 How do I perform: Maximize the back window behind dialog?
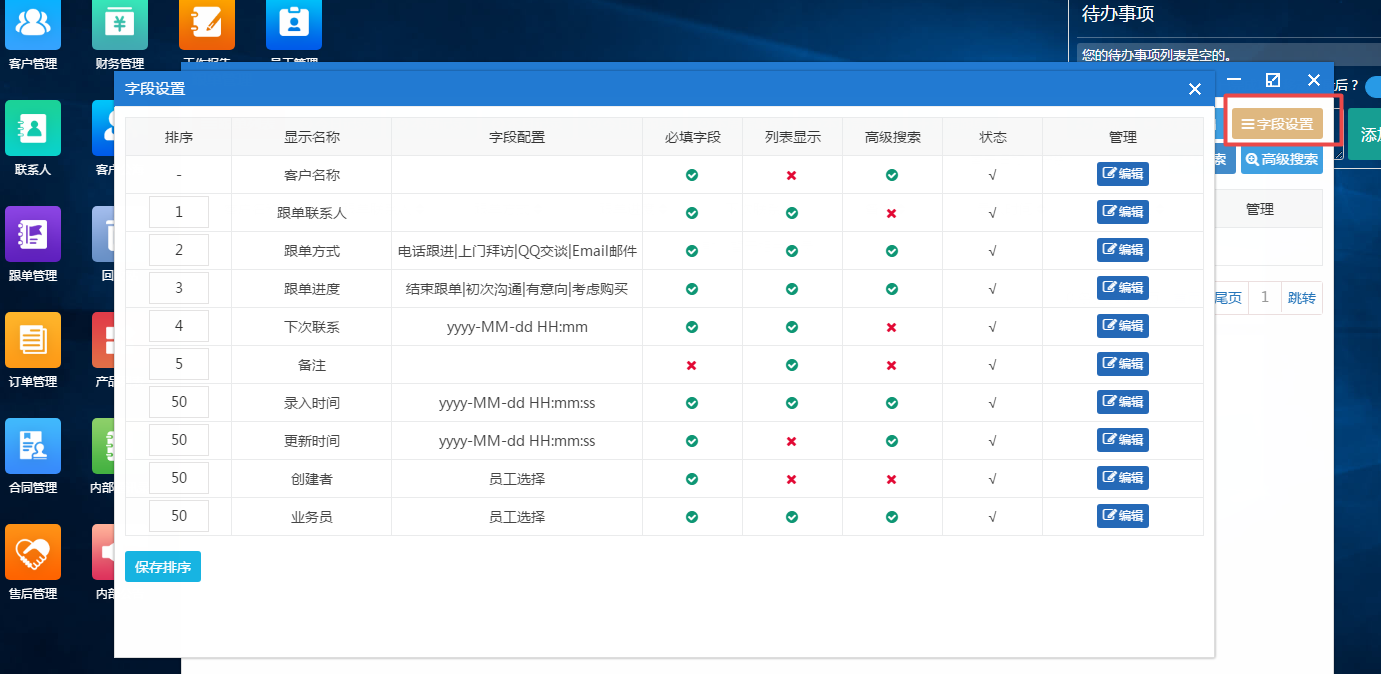coord(1273,80)
